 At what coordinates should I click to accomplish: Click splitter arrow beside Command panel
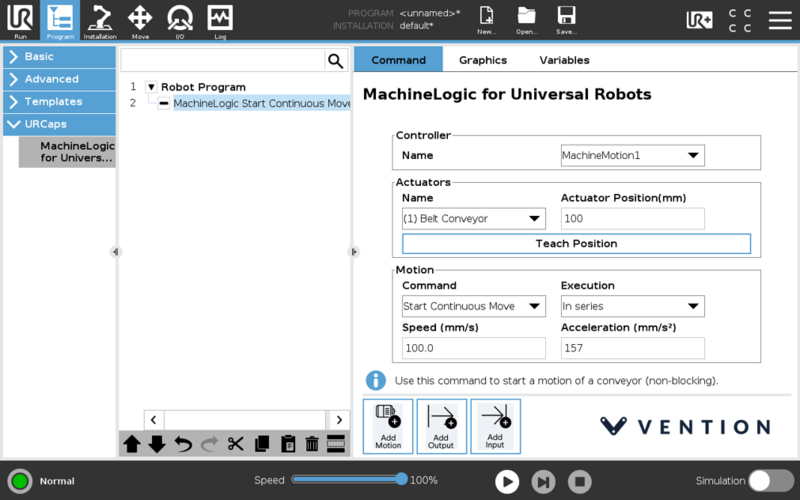[x=354, y=252]
